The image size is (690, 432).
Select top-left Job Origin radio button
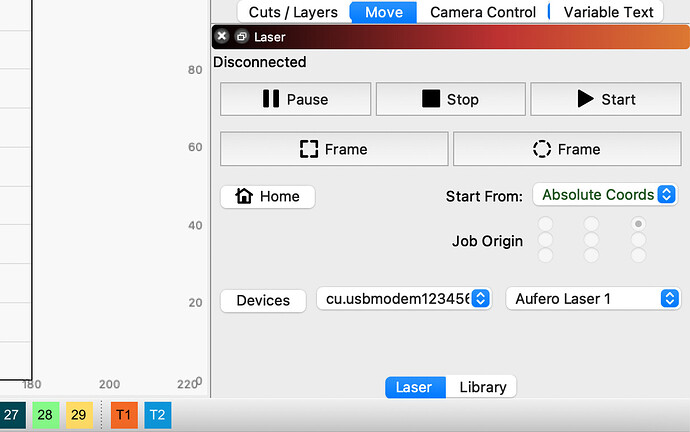[x=546, y=224]
